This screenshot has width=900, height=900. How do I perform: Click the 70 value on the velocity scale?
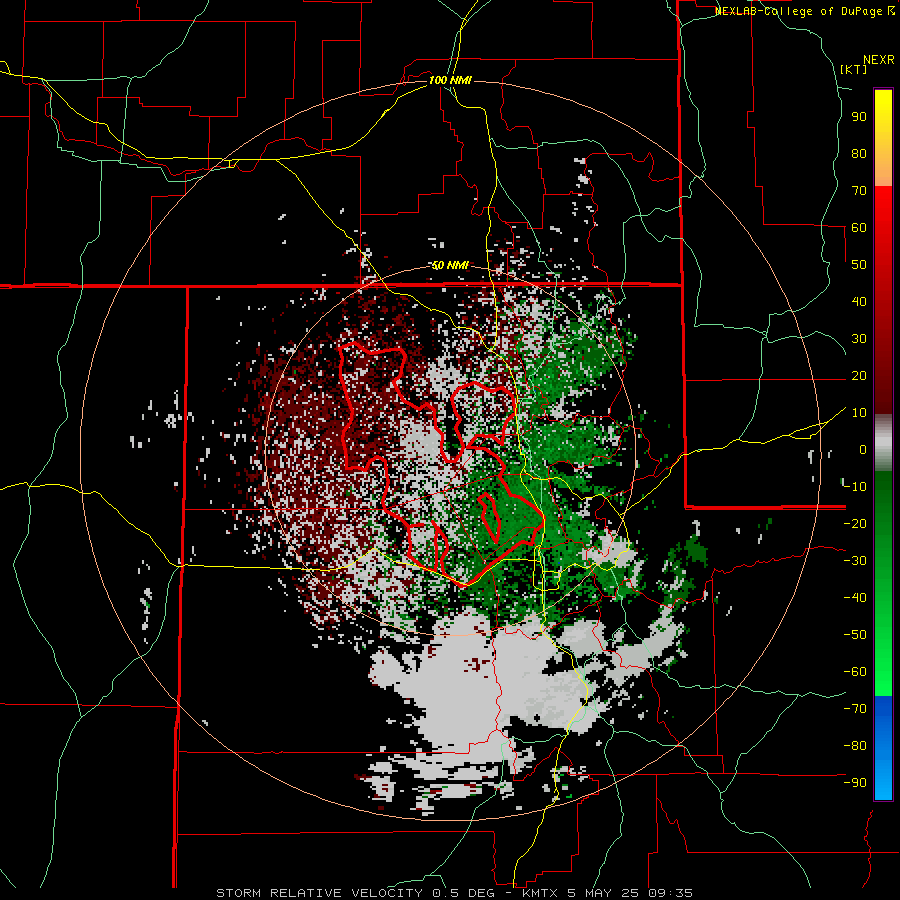859,191
